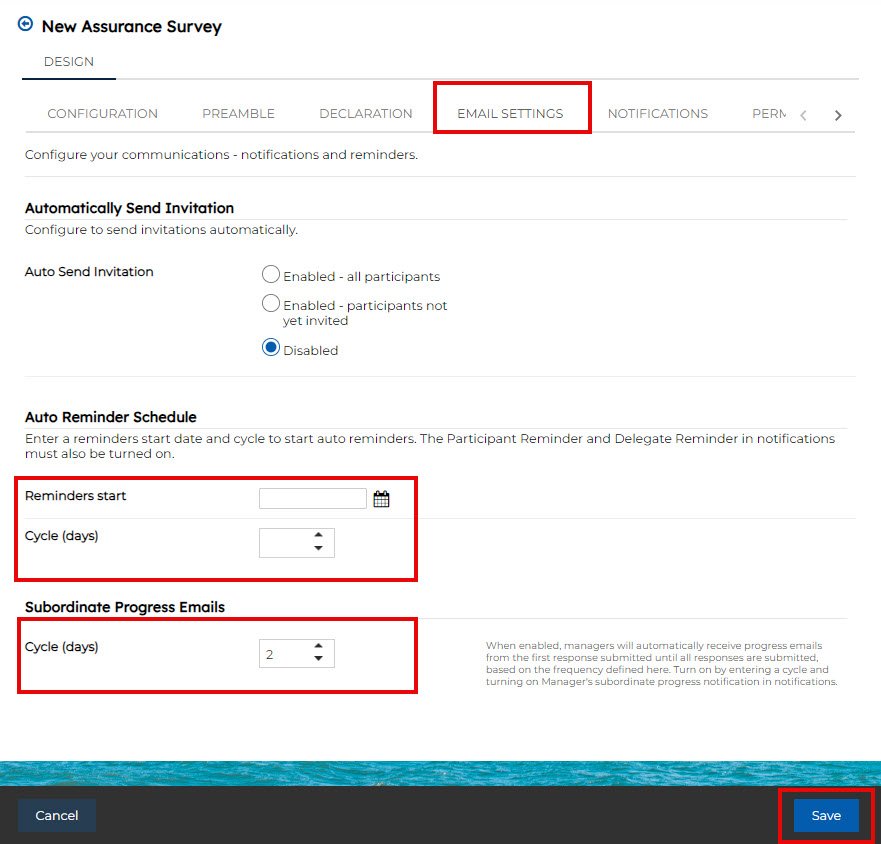Open the Email Settings tab

tap(510, 114)
